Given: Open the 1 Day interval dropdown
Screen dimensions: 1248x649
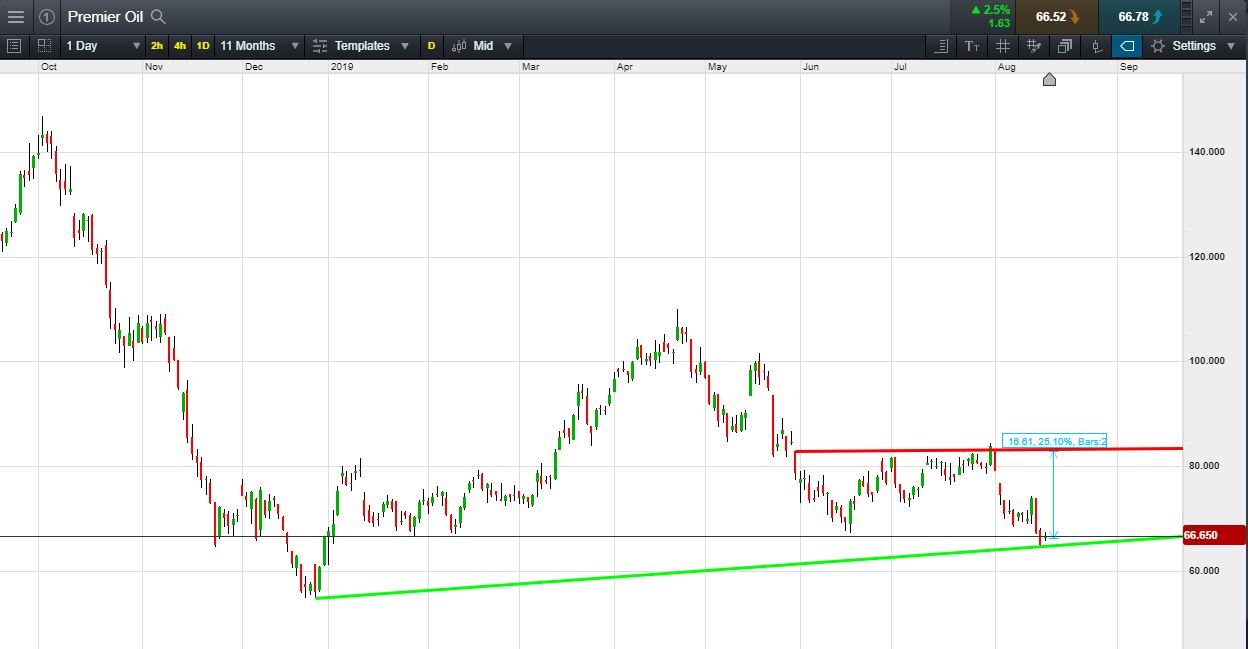Looking at the screenshot, I should (103, 46).
